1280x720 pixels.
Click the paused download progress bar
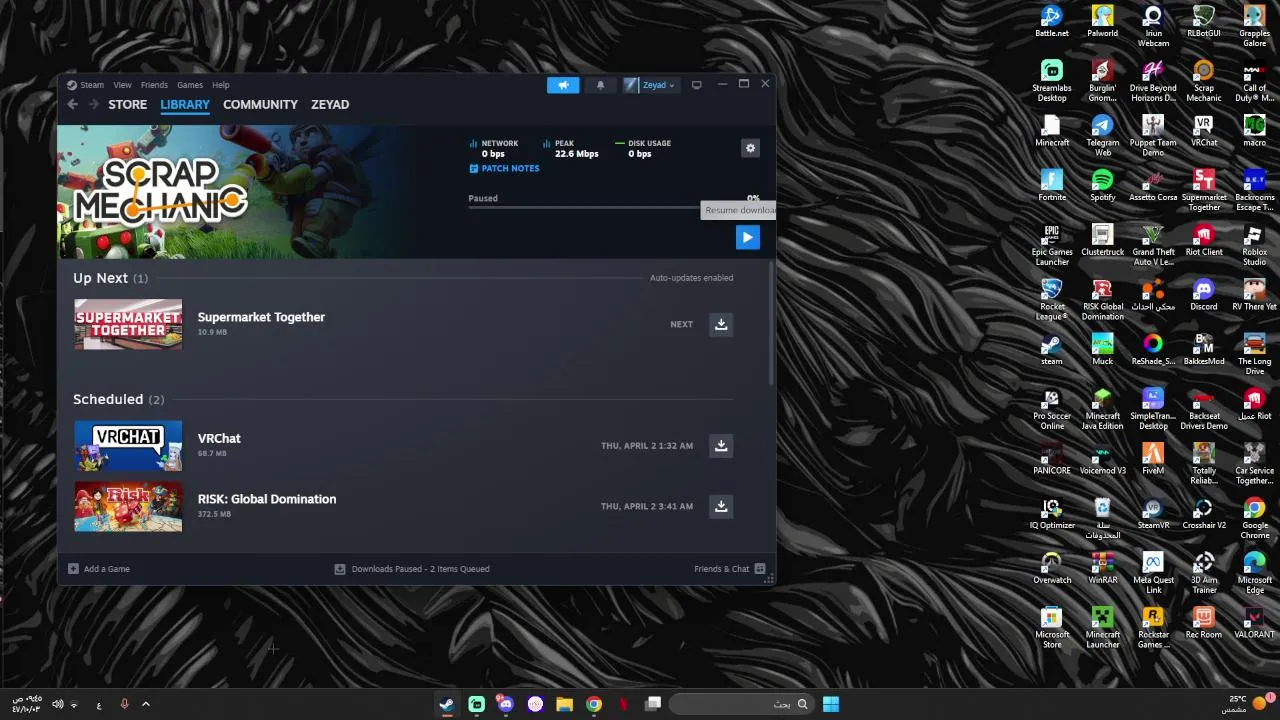(613, 208)
